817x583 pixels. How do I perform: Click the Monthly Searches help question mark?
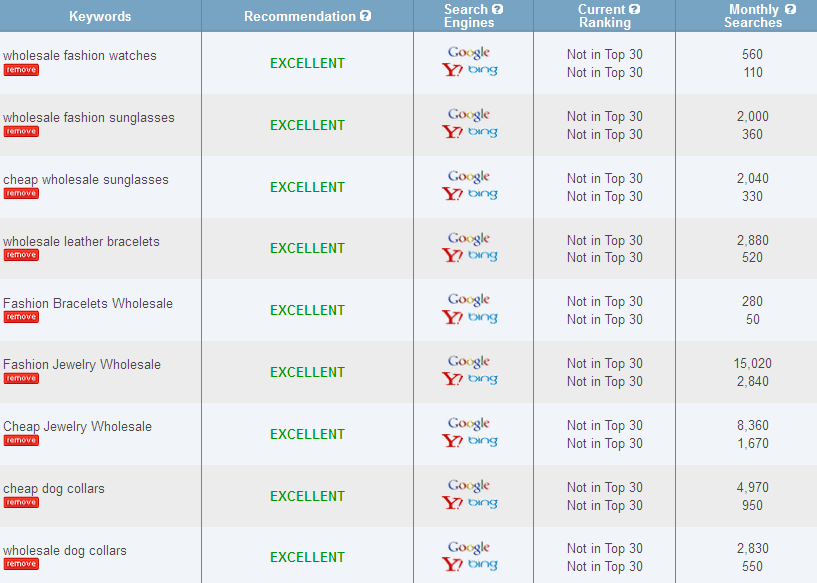click(x=790, y=9)
